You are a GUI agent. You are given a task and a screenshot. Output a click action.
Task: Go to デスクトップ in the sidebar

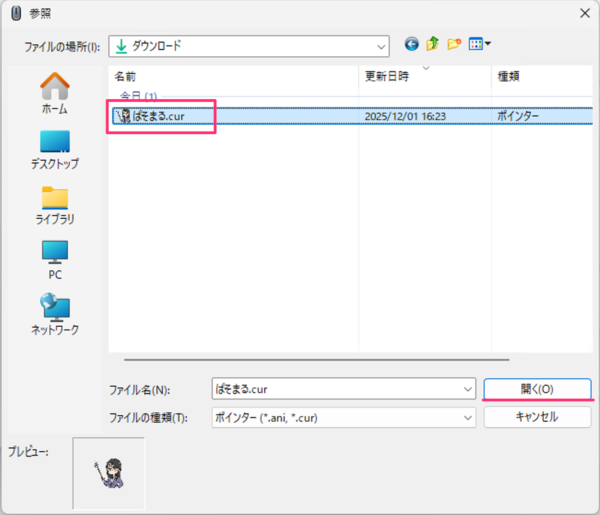(55, 147)
